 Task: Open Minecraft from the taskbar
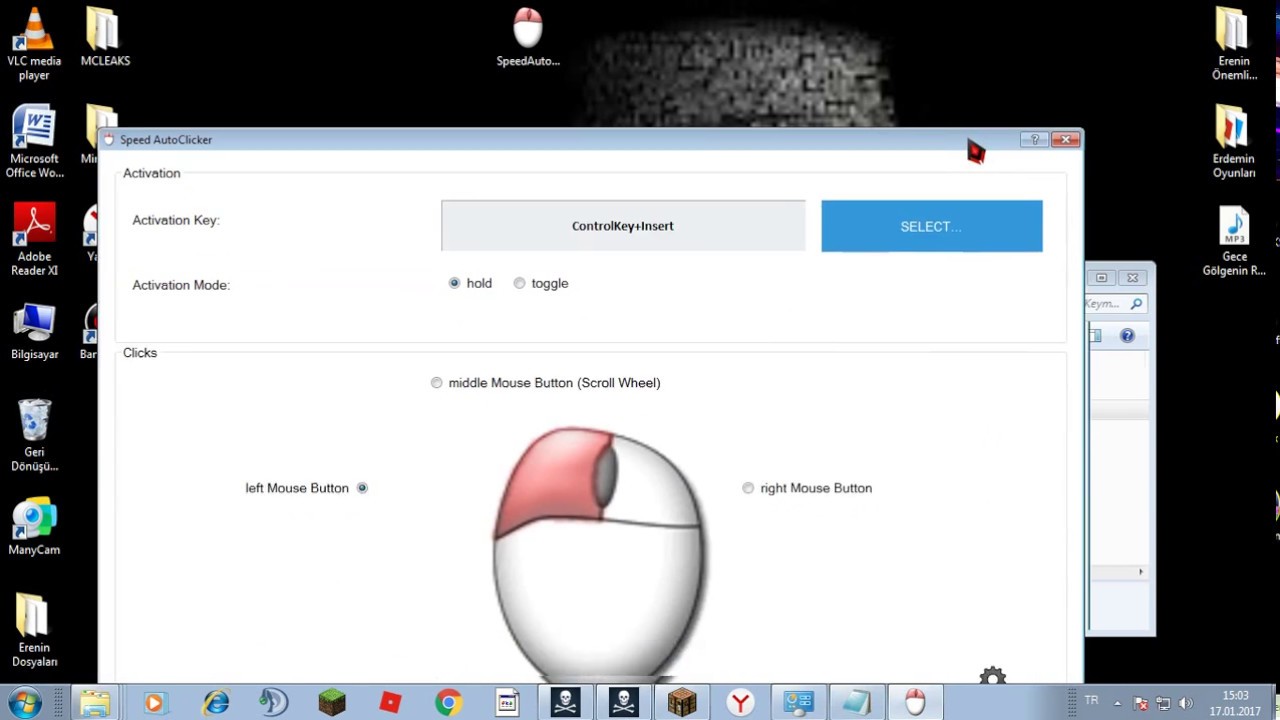coord(331,701)
